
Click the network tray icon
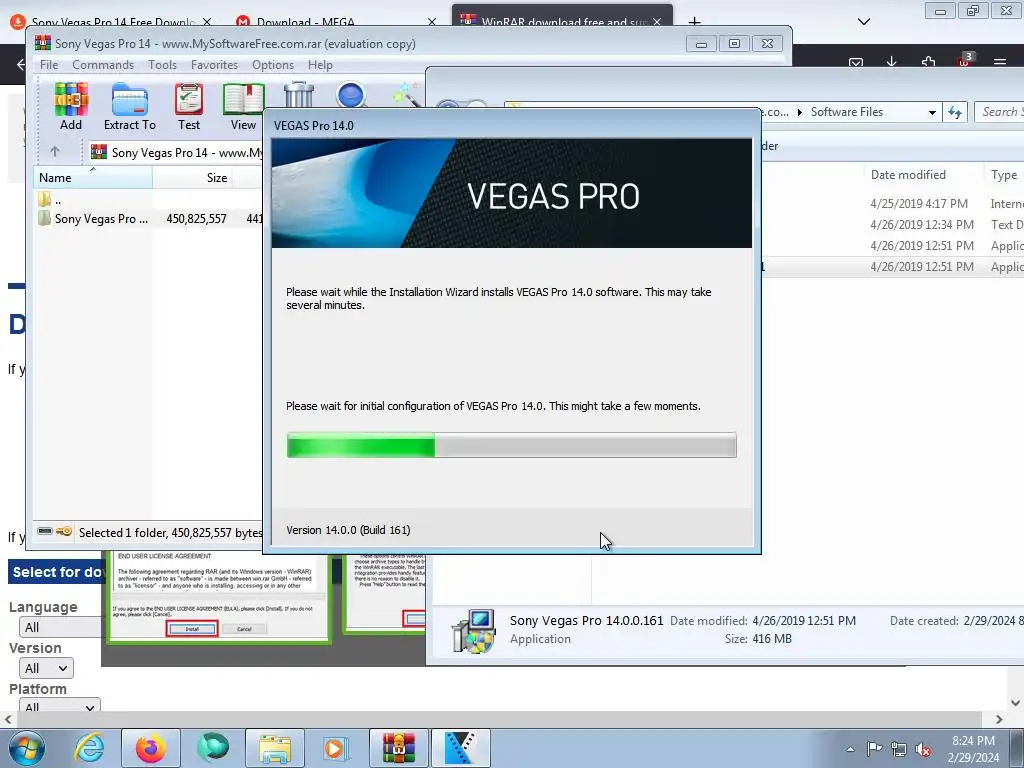coord(899,749)
